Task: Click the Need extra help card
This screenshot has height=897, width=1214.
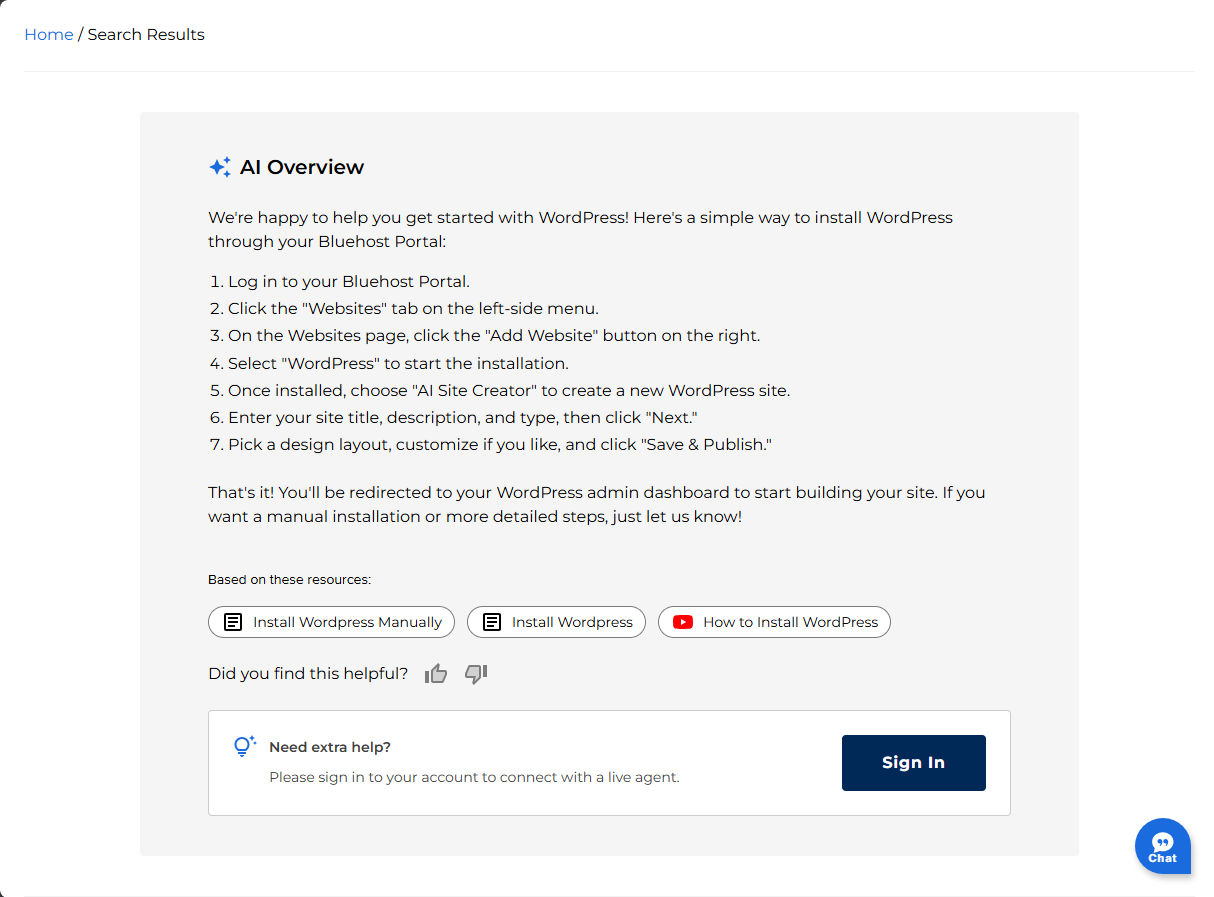Action: click(609, 762)
